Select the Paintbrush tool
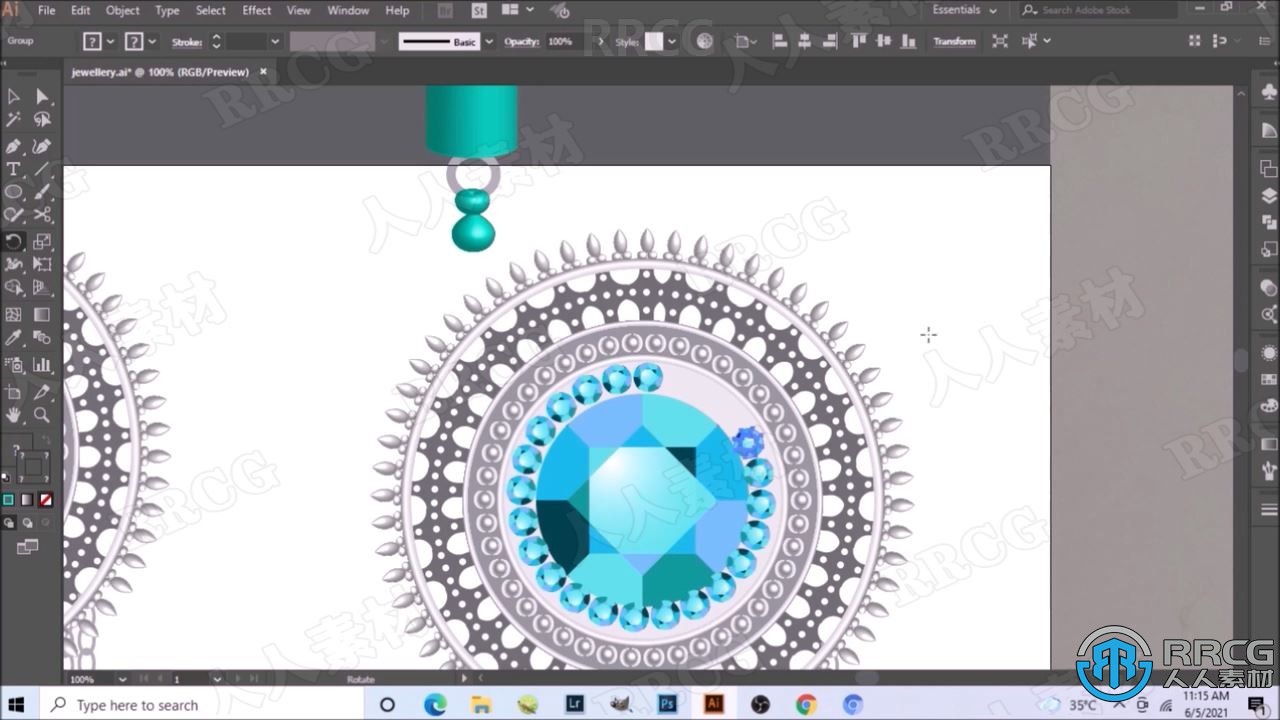Image resolution: width=1280 pixels, height=720 pixels. 42,192
